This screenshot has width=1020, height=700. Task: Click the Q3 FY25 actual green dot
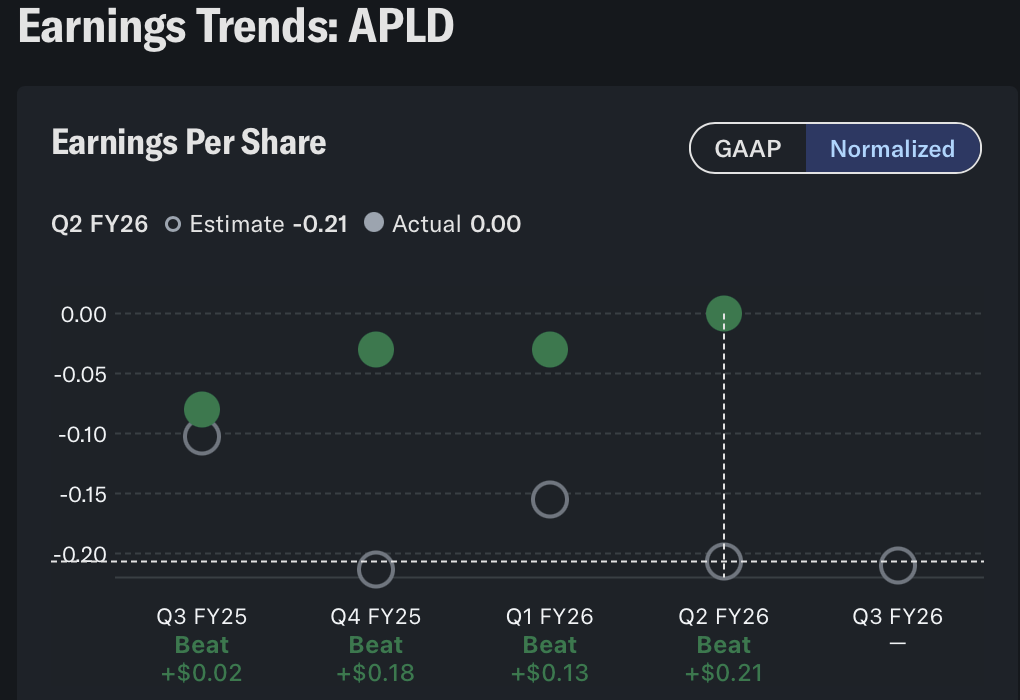click(x=202, y=409)
